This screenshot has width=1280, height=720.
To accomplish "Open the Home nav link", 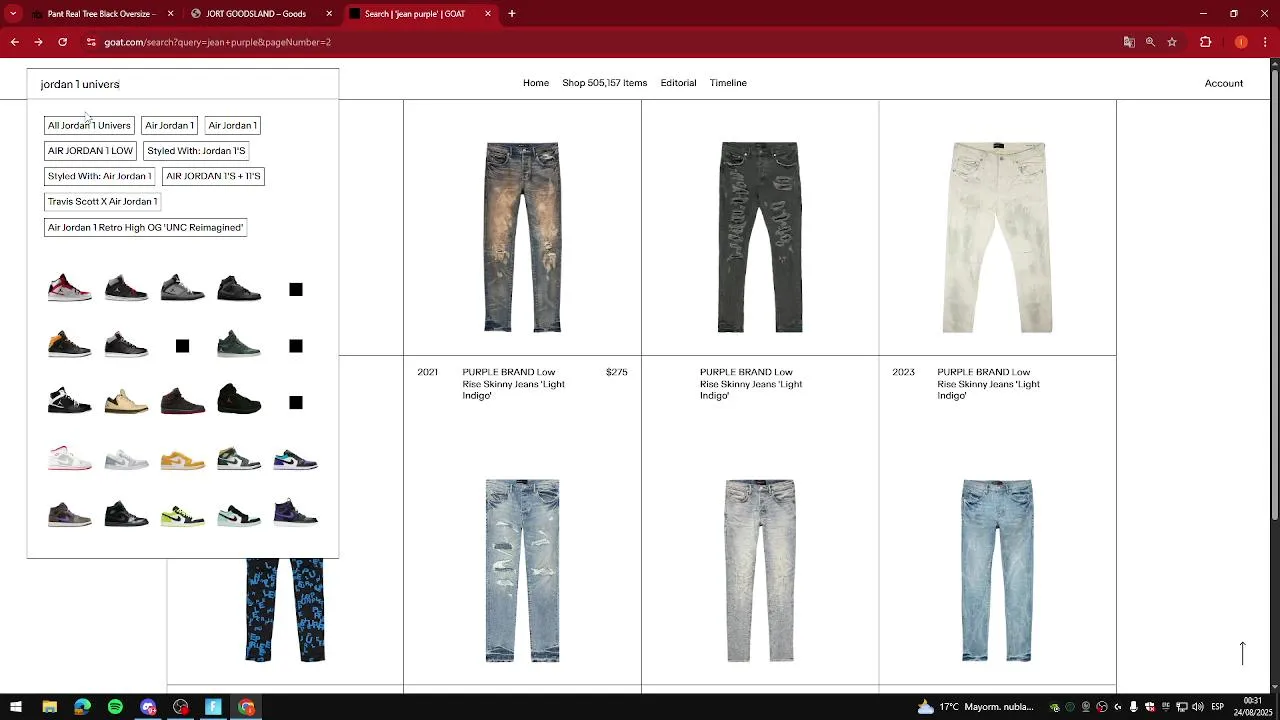I will point(536,83).
